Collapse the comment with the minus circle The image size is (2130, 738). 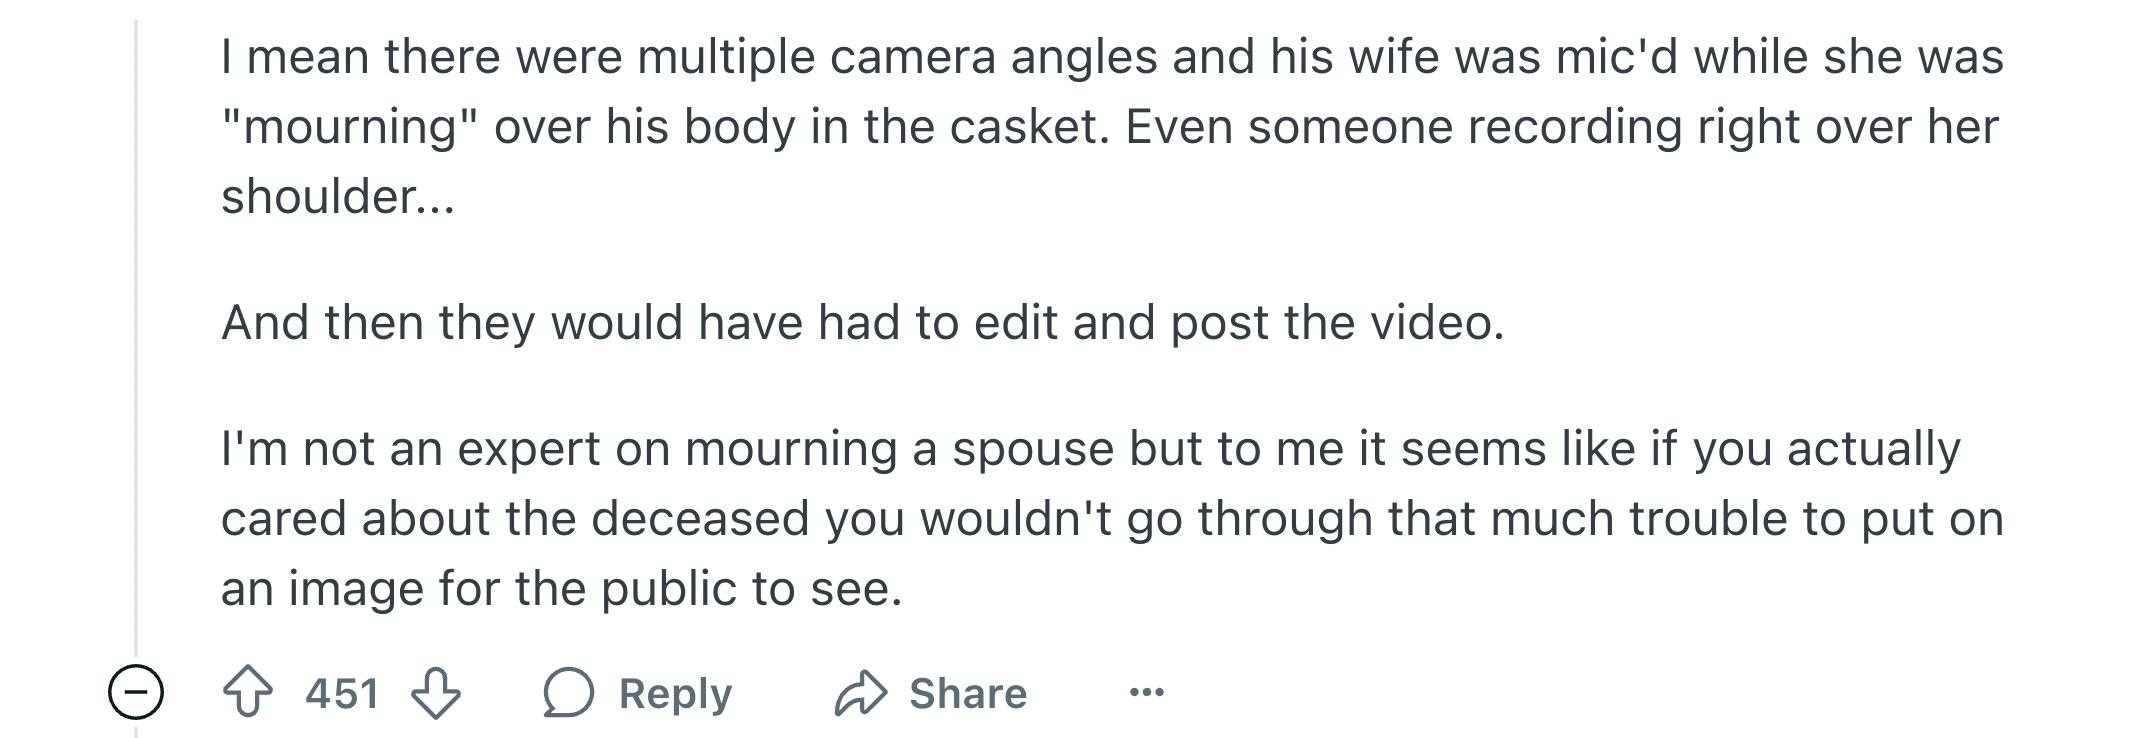coord(136,692)
